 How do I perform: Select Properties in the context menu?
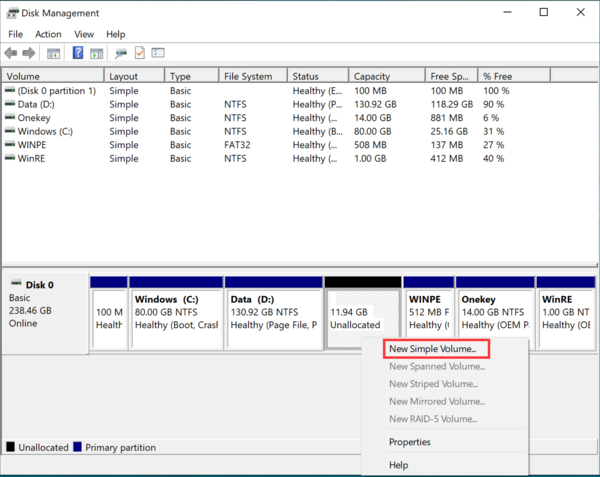410,442
